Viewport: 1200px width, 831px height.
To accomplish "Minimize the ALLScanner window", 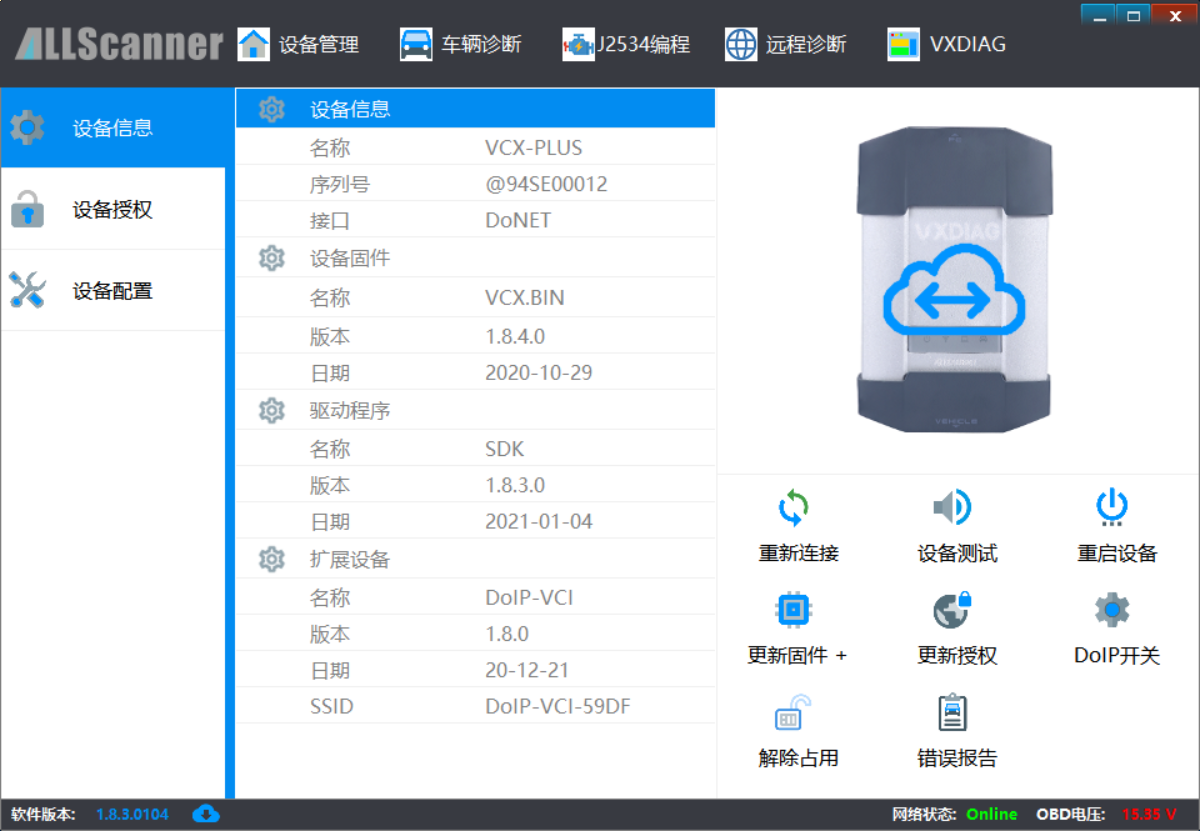I will [1098, 14].
